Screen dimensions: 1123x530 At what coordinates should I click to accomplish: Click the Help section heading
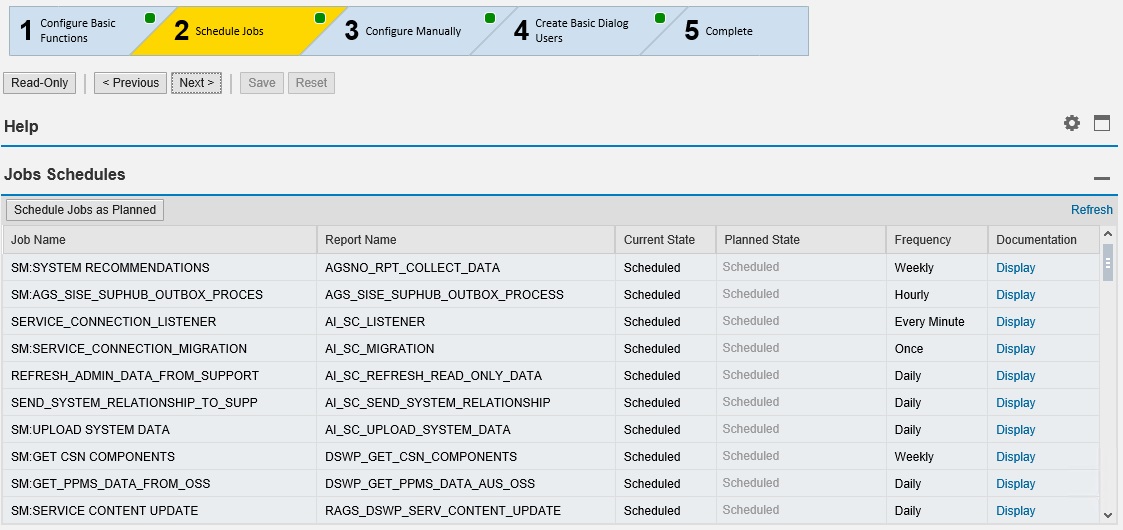[x=21, y=127]
